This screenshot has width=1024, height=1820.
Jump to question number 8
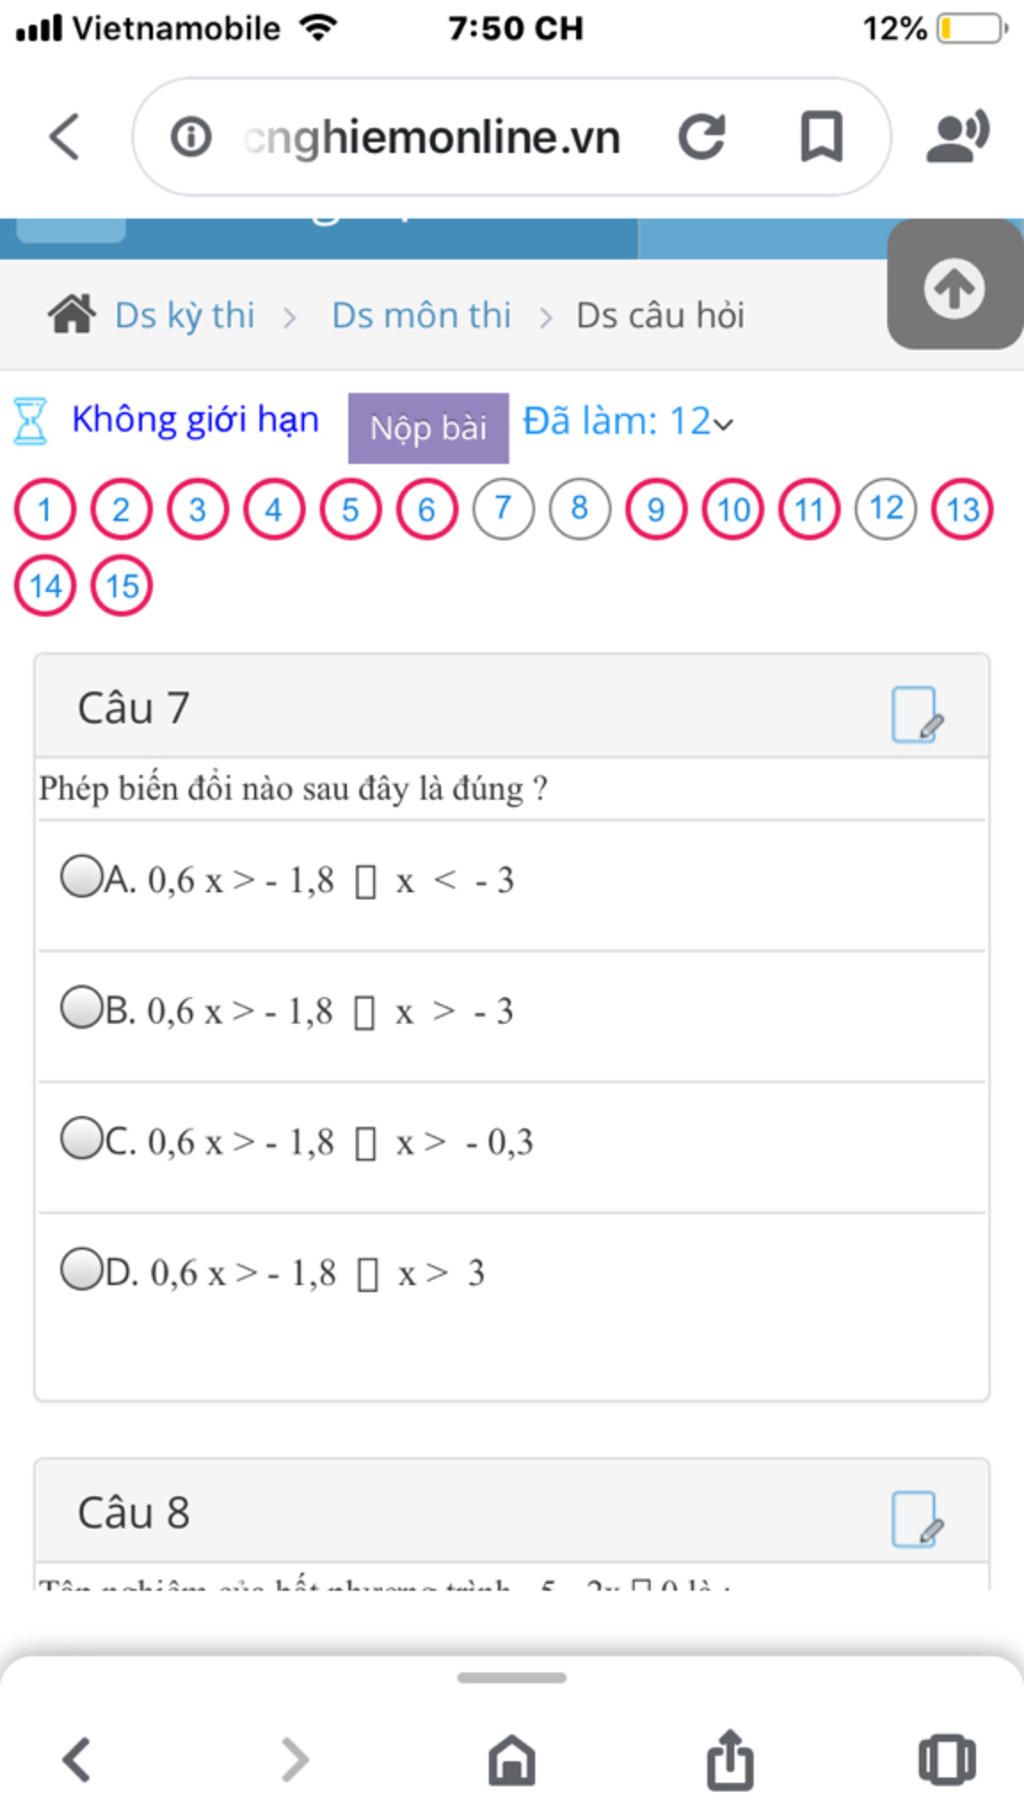click(x=579, y=509)
